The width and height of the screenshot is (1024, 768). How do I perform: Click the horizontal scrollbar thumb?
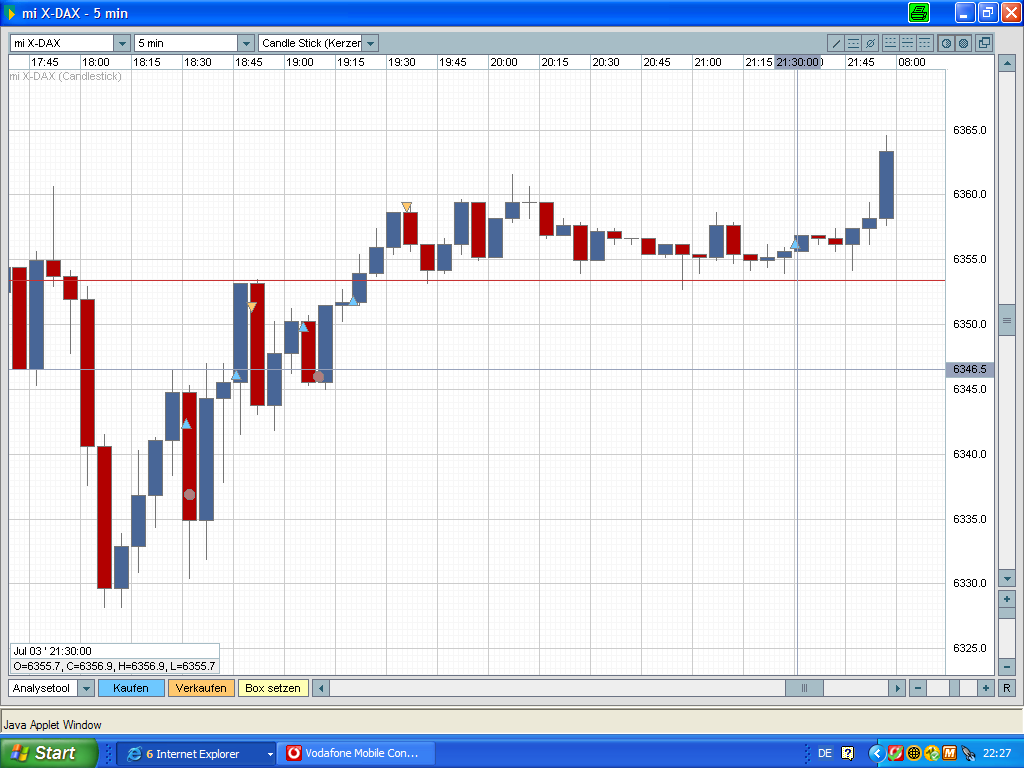coord(804,688)
